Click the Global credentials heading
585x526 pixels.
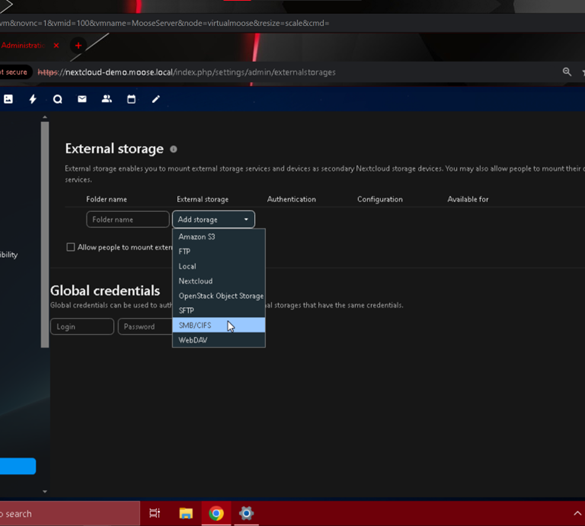coord(105,291)
